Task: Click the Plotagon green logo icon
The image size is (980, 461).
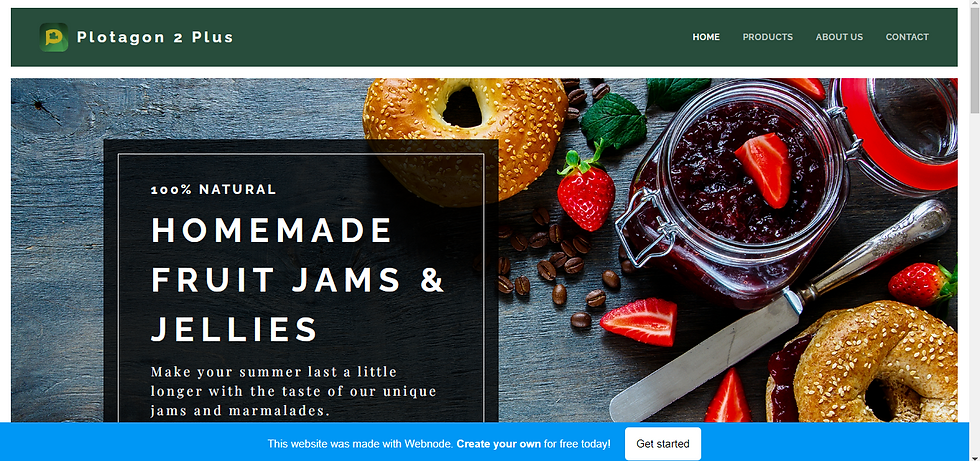Action: (54, 37)
